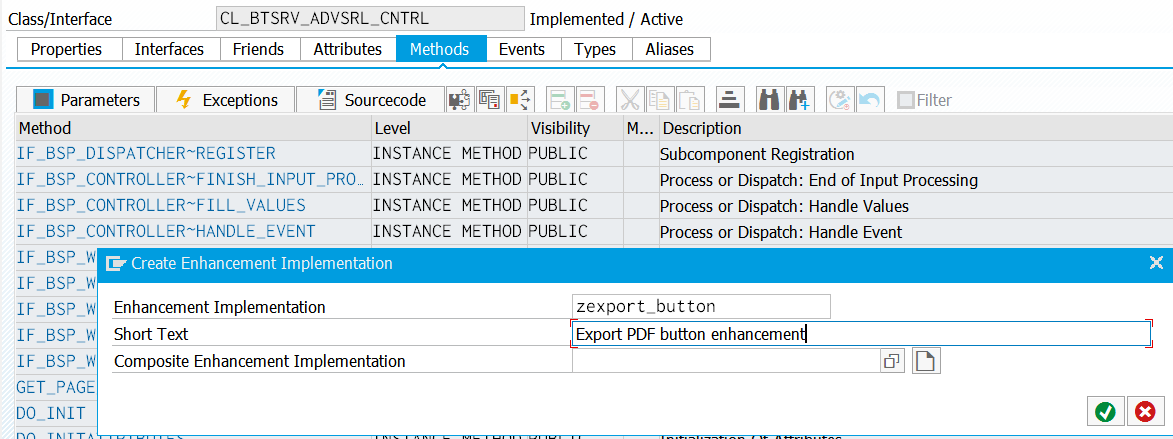Select method IF_BSP_CONTROLLER~FILL_VALUES

click(161, 206)
